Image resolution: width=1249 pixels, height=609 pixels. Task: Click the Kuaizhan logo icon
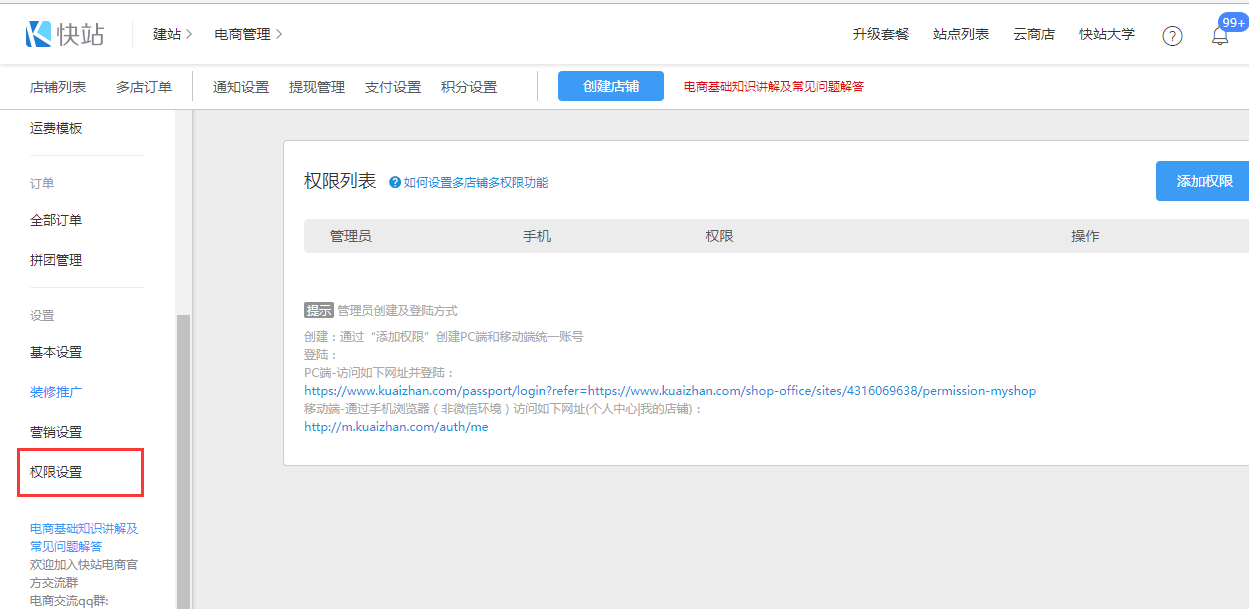(39, 34)
